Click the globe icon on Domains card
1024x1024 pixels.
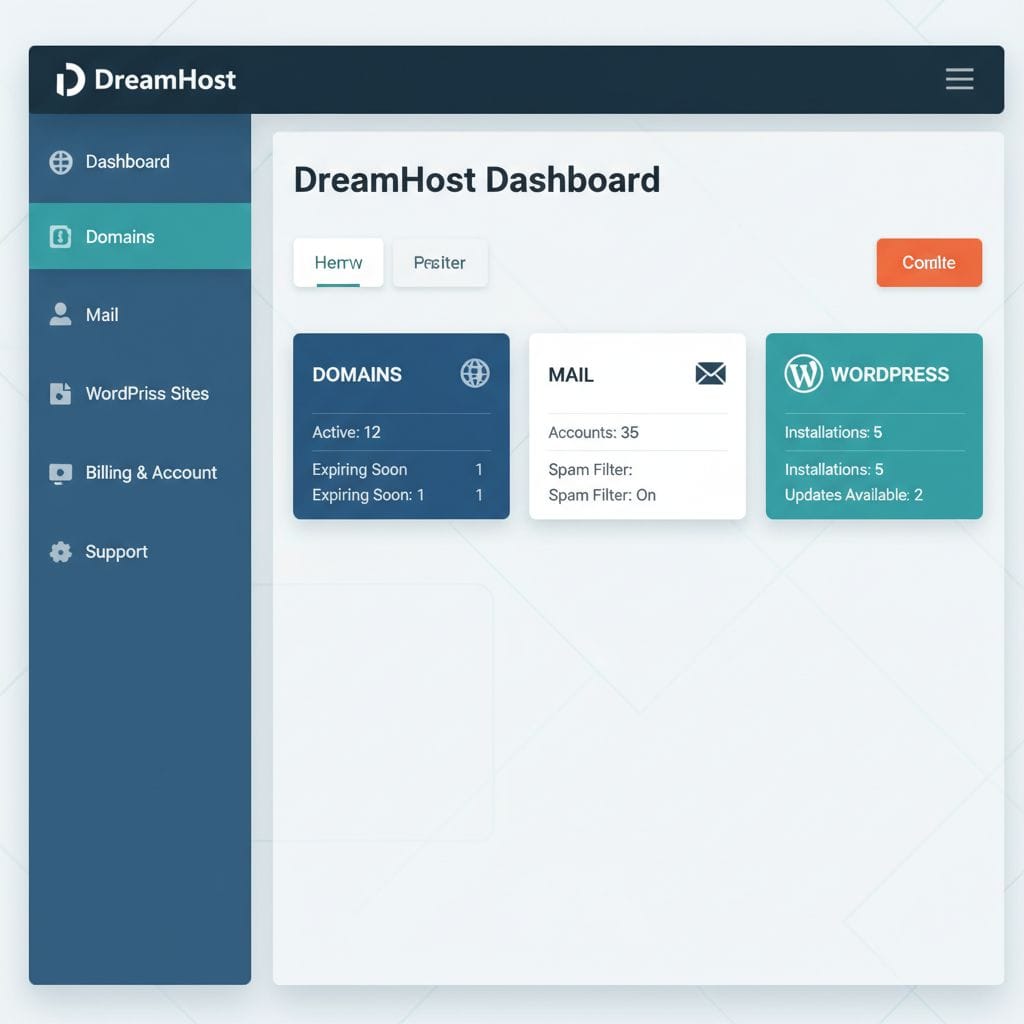click(475, 374)
